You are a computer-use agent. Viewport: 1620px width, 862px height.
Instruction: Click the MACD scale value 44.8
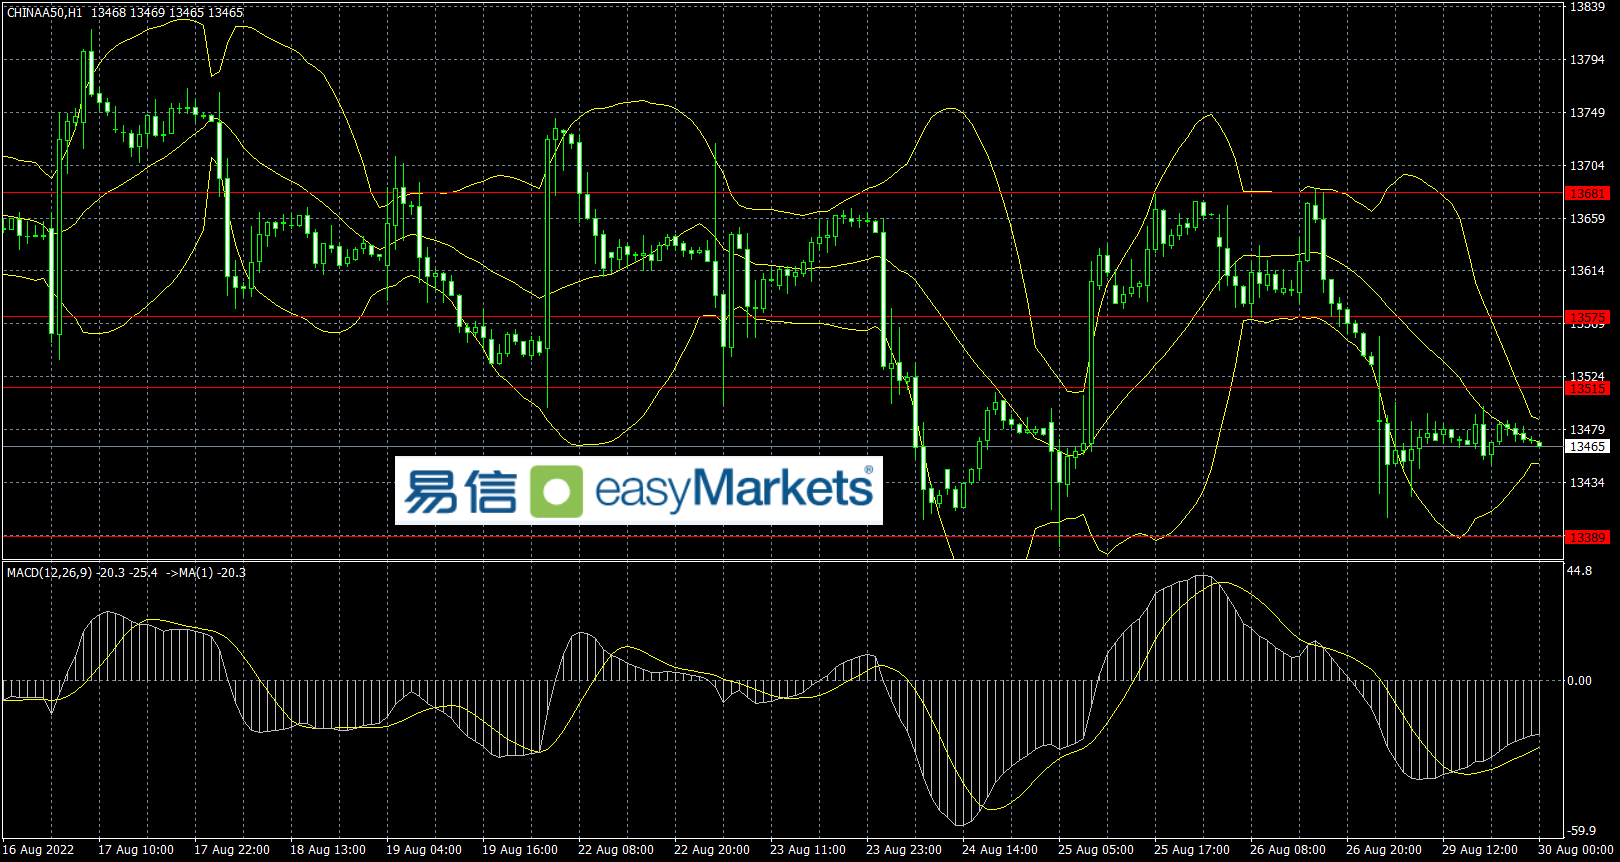[x=1580, y=571]
